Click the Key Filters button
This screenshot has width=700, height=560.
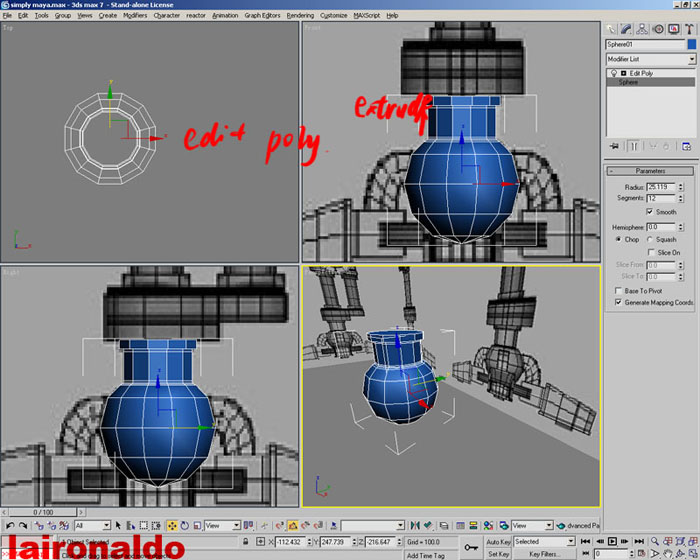[546, 553]
